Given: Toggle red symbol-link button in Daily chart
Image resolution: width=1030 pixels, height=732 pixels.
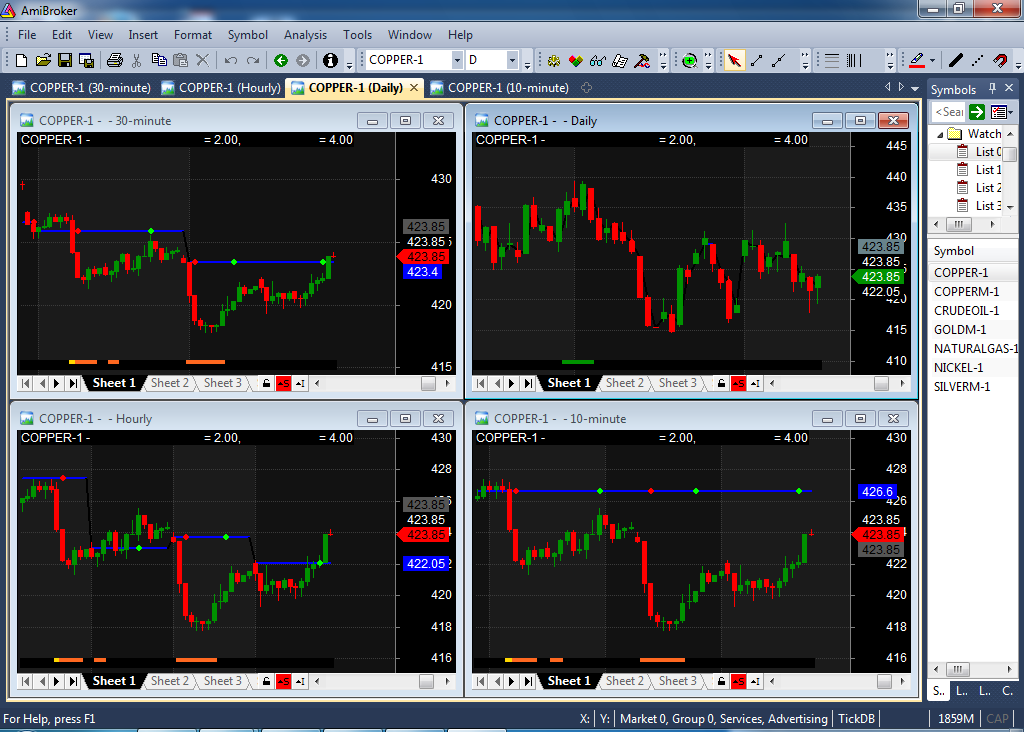Looking at the screenshot, I should coord(738,383).
